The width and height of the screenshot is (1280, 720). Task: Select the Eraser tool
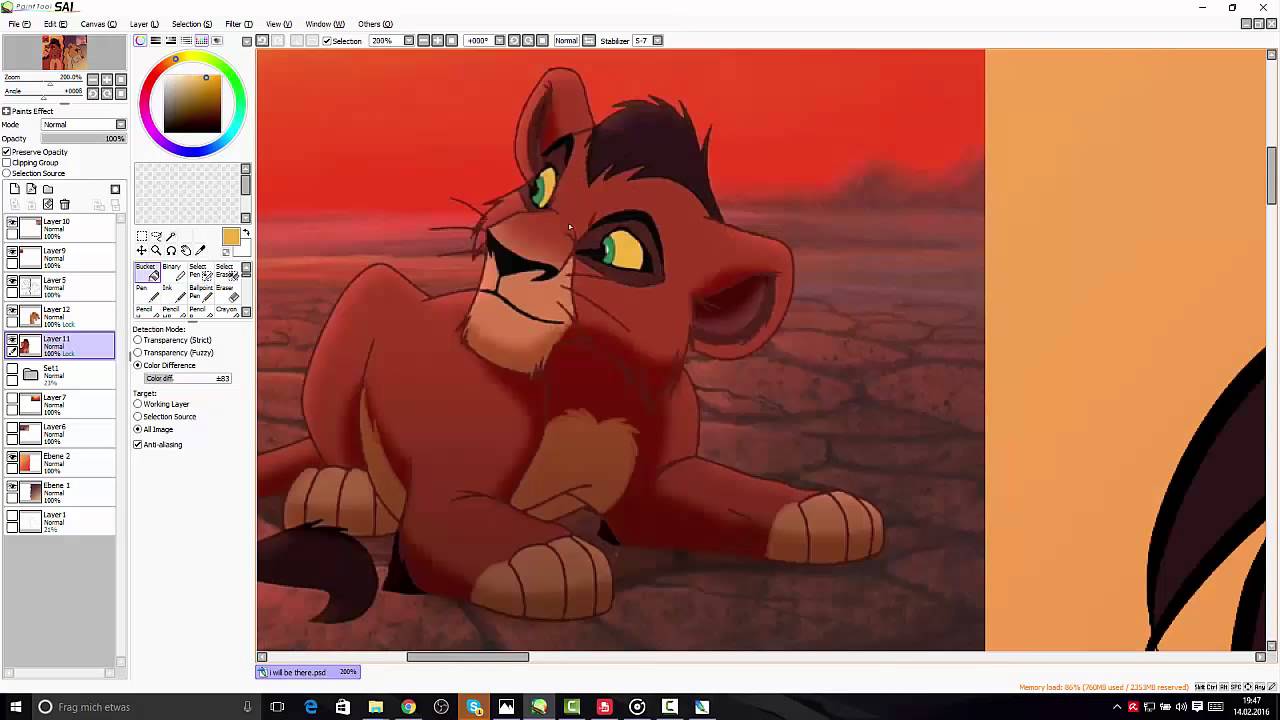(226, 294)
